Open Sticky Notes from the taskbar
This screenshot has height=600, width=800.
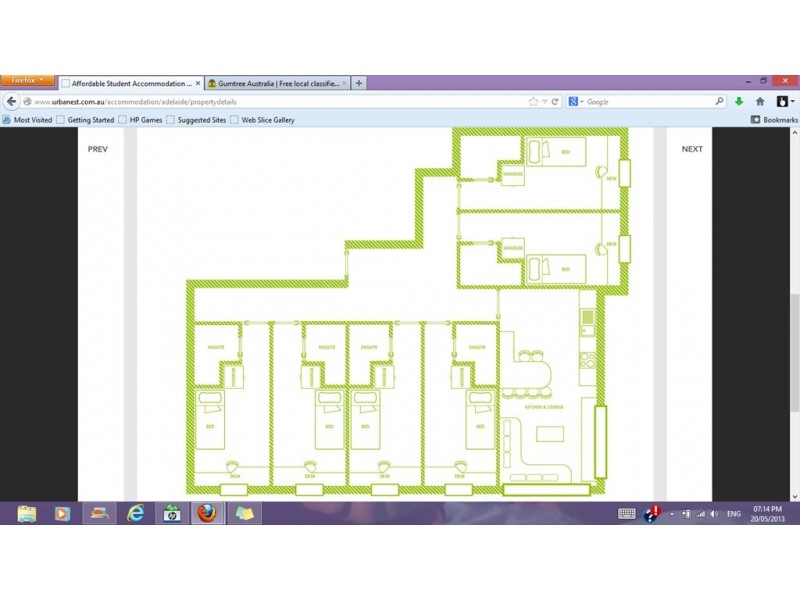244,513
